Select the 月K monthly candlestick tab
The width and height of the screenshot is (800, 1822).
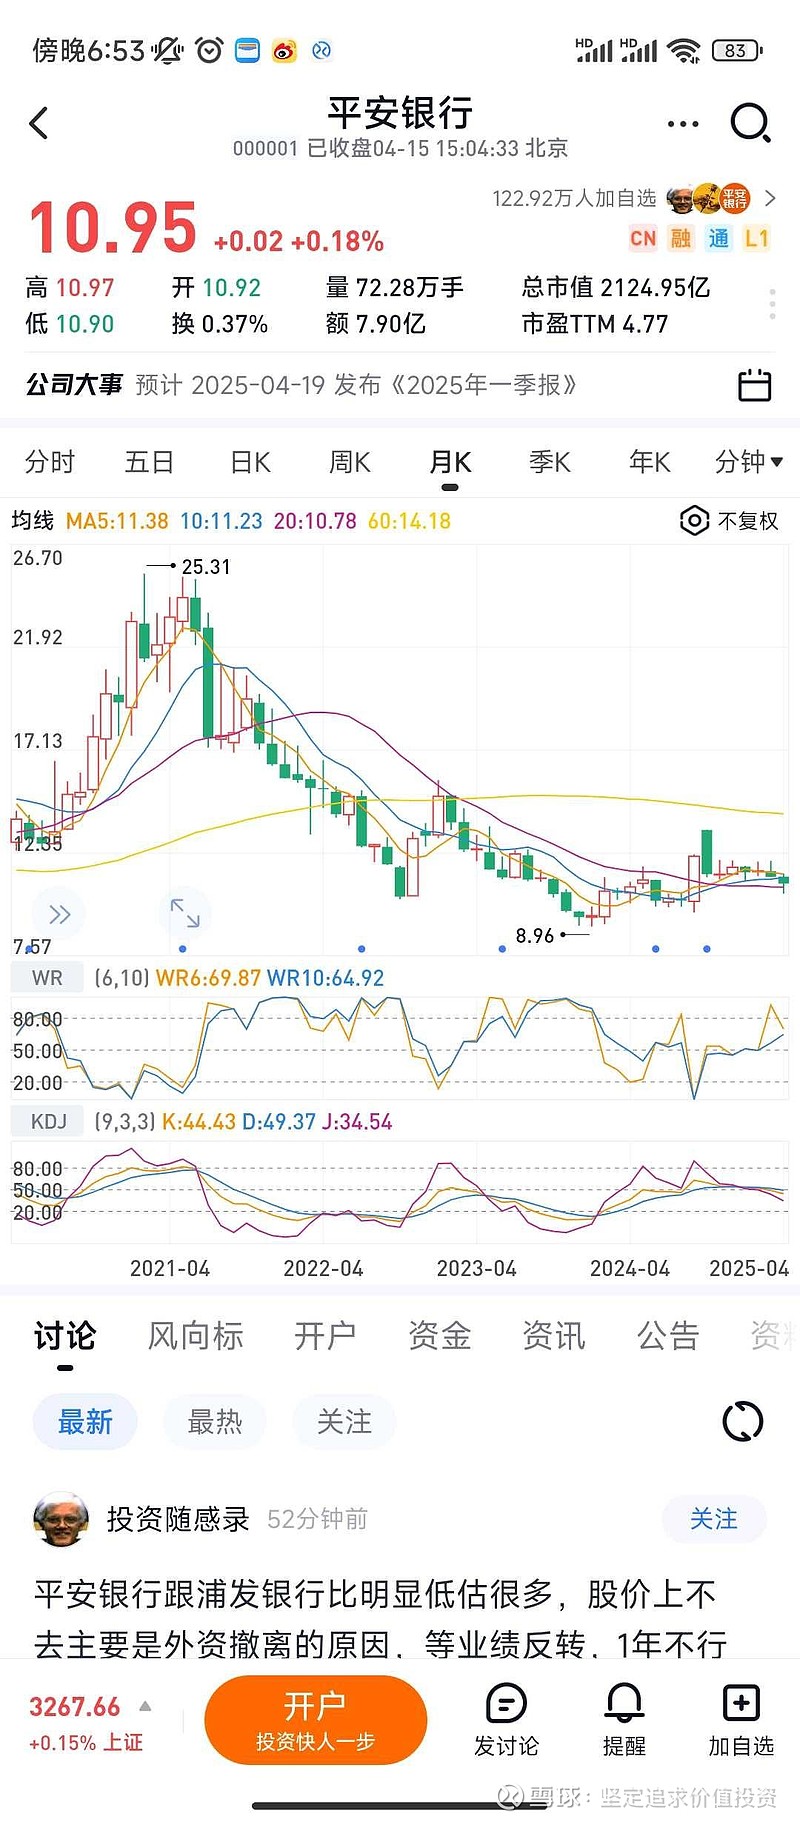(450, 462)
